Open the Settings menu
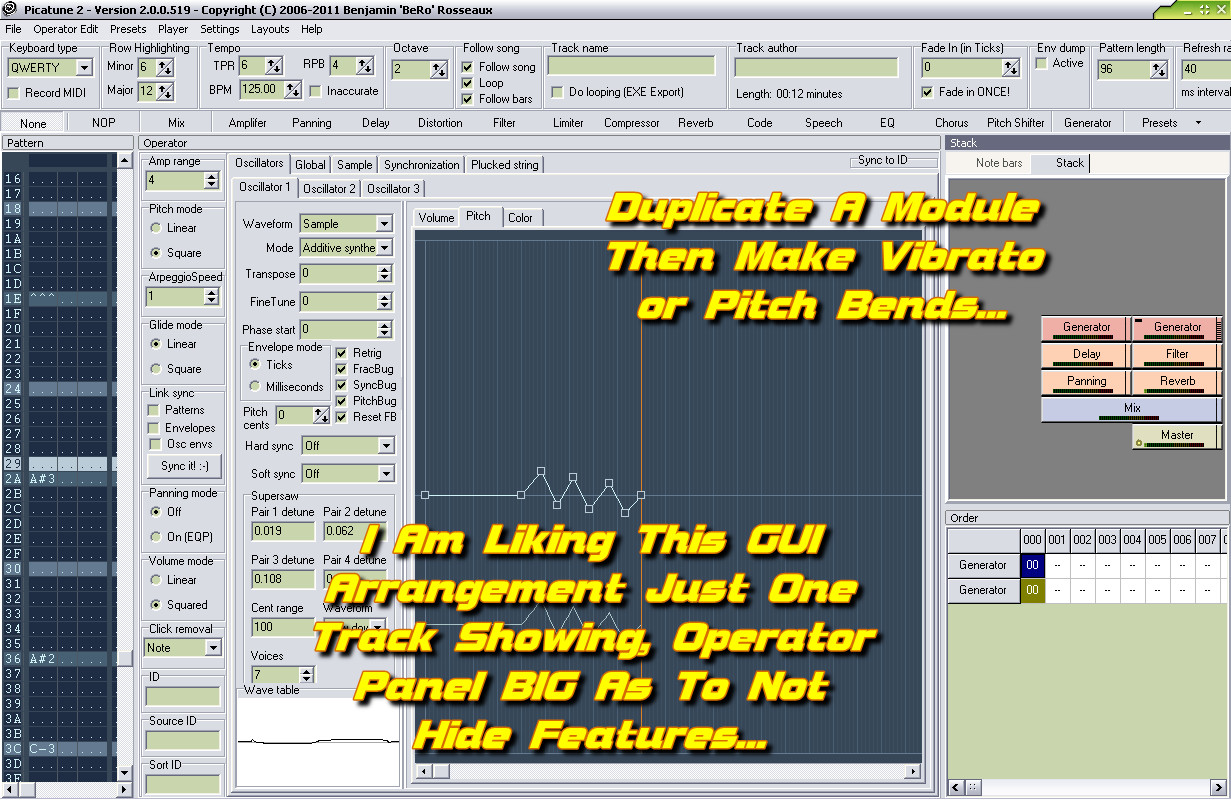This screenshot has width=1231, height=800. [x=220, y=29]
